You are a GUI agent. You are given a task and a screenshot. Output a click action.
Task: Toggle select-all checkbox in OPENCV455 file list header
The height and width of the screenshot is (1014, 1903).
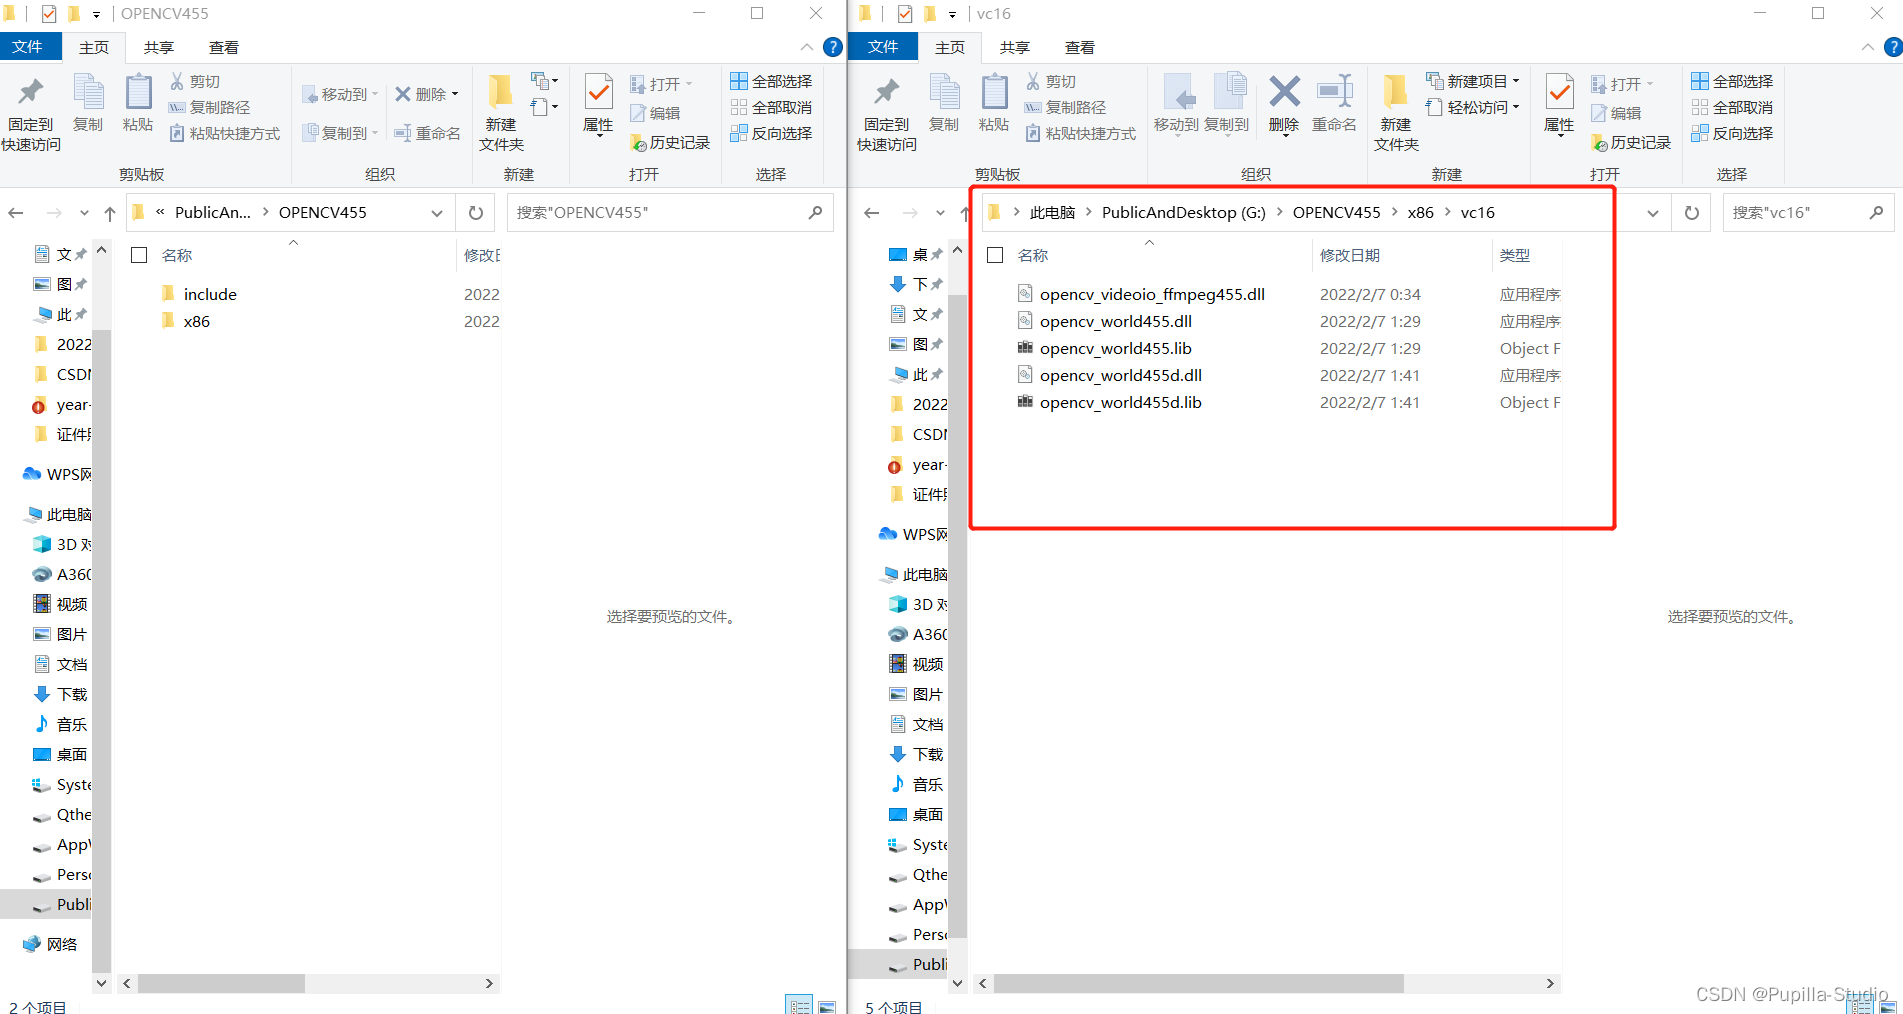(139, 255)
